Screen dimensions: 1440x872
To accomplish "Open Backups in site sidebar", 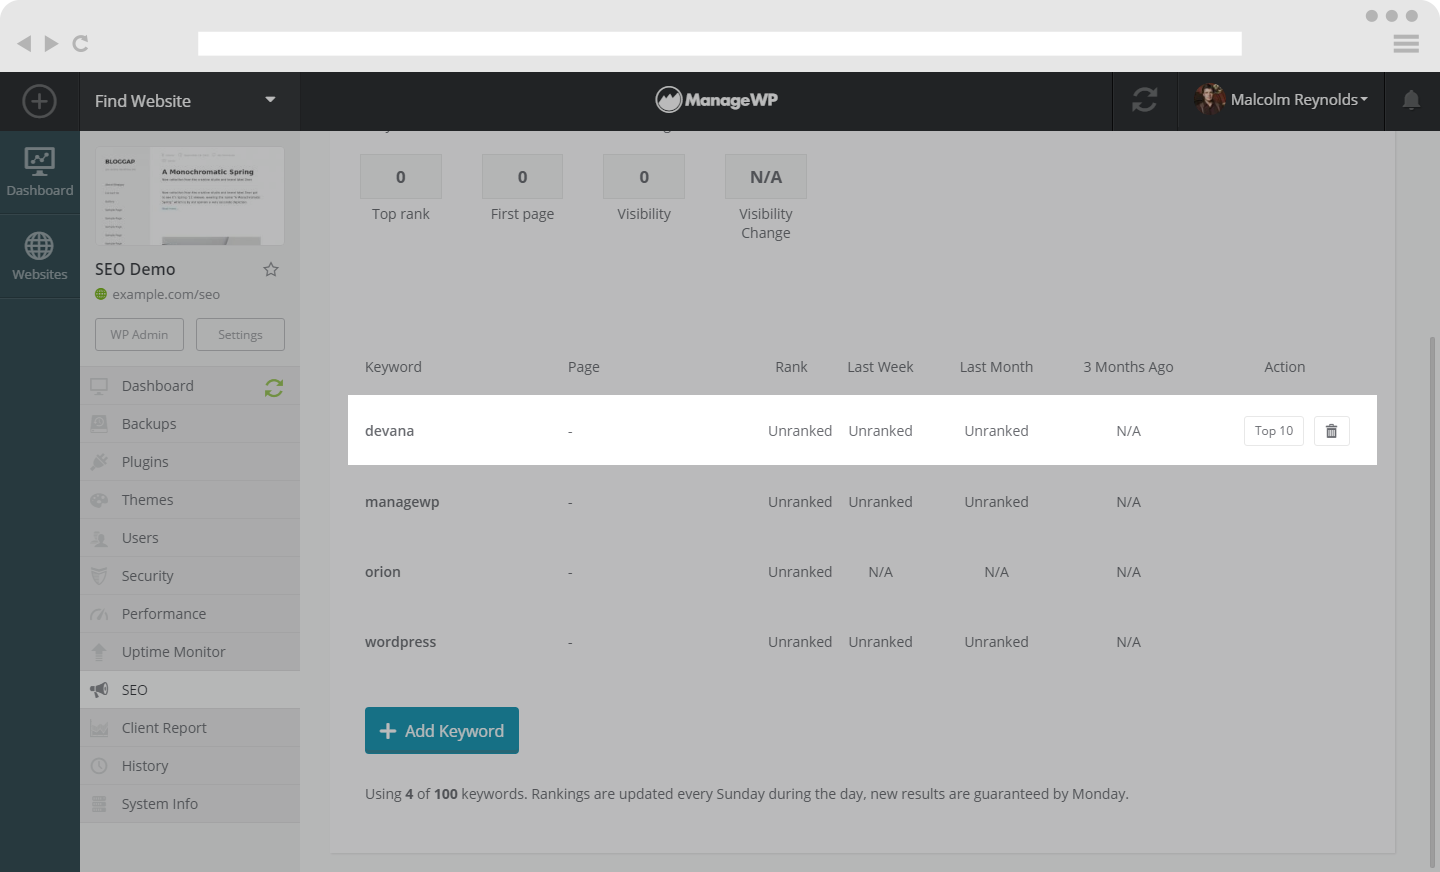I will tap(190, 424).
